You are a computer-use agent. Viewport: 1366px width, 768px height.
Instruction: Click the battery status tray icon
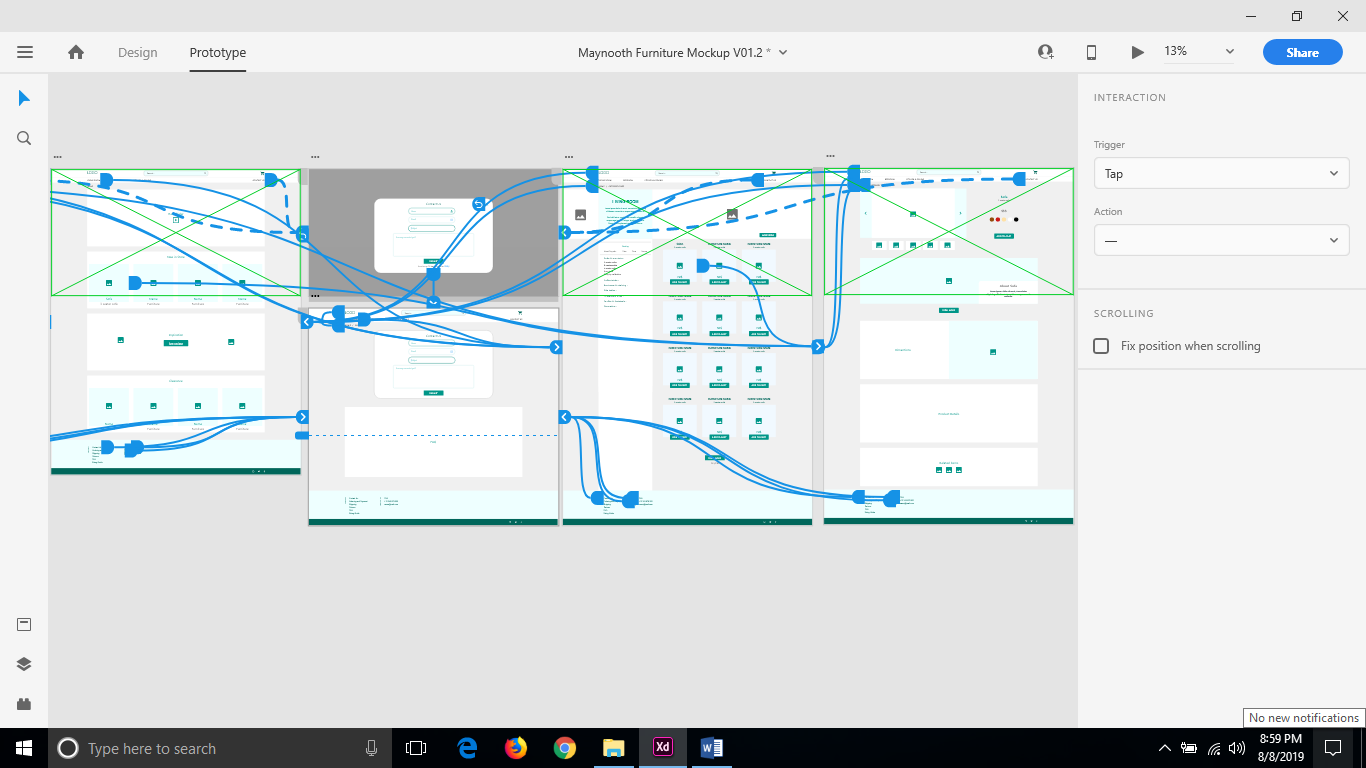1189,748
